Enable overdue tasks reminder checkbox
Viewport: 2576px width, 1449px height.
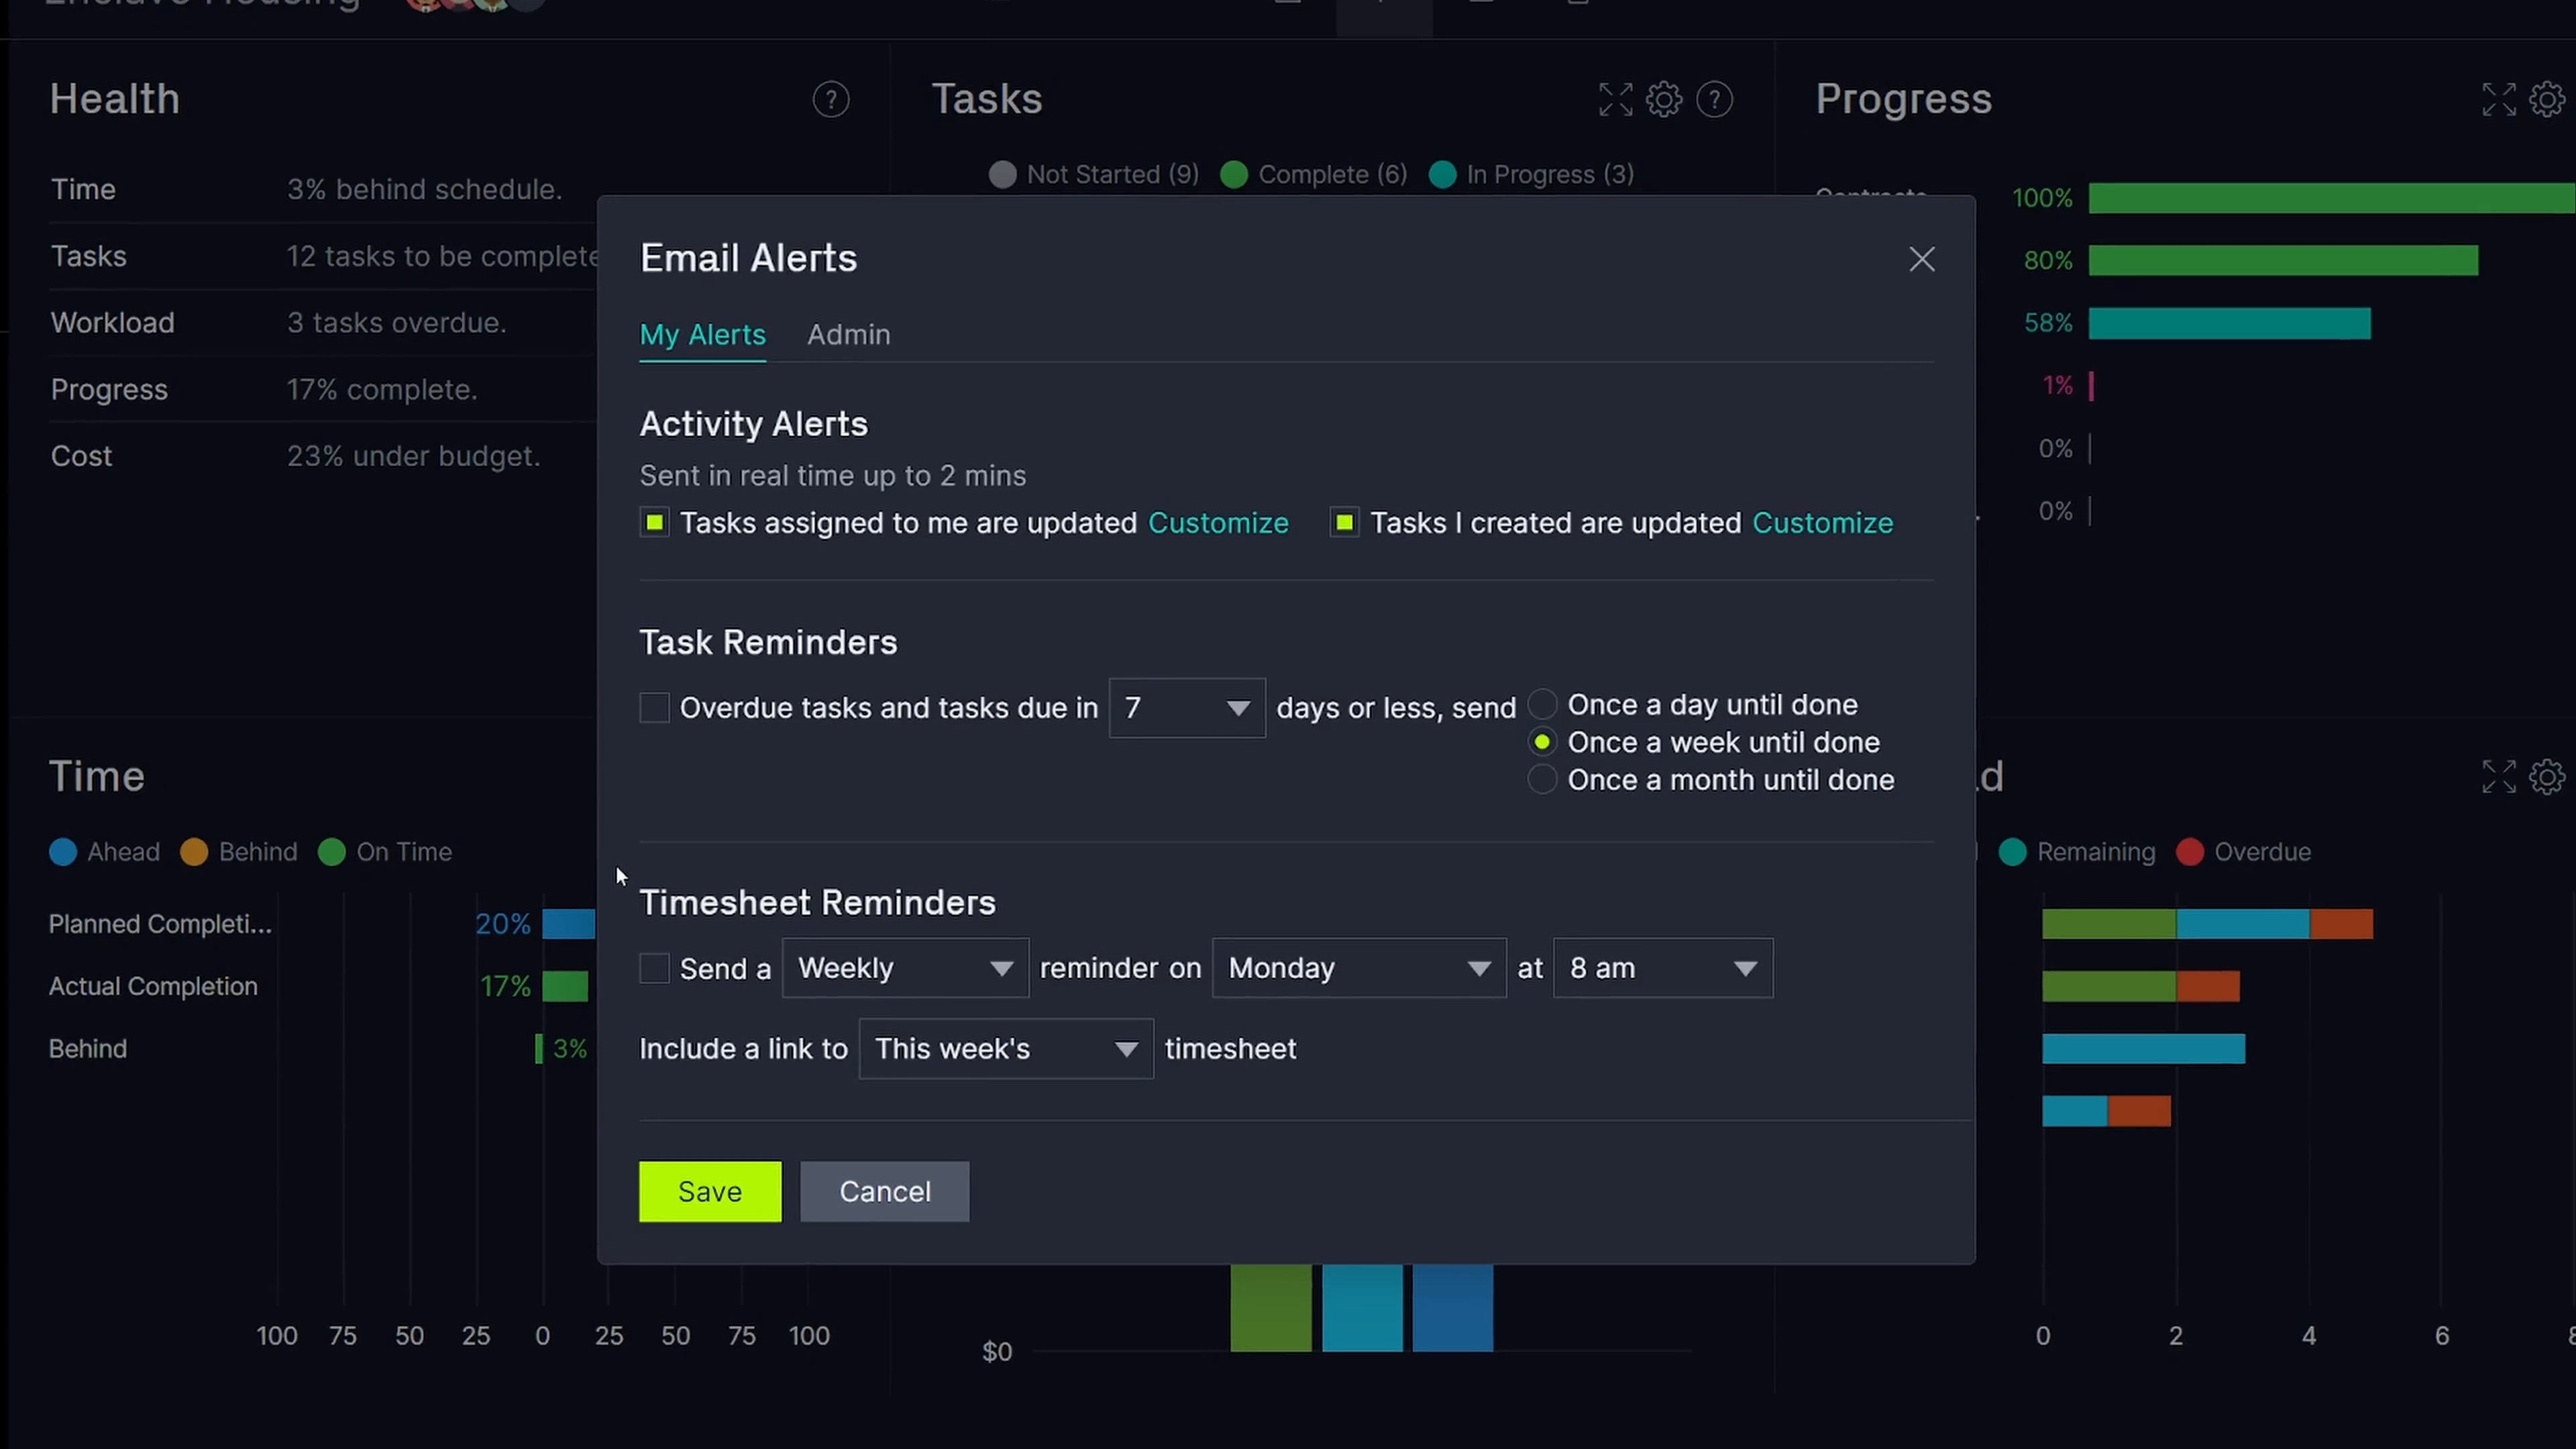point(654,708)
